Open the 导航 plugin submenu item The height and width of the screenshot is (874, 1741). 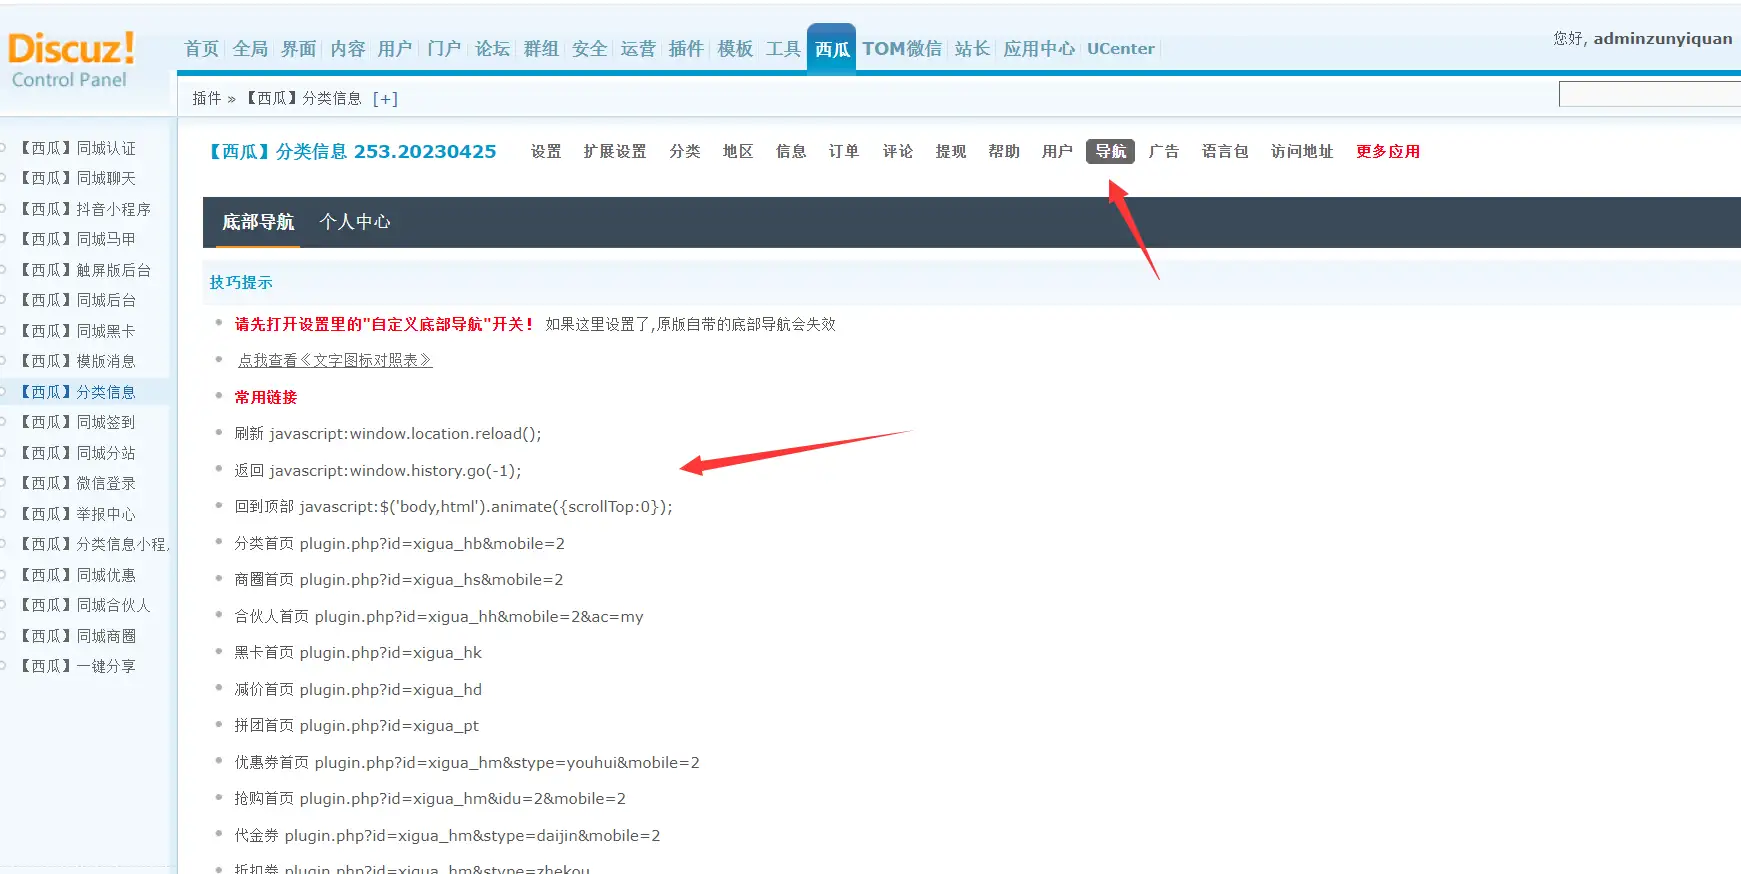pos(1110,151)
